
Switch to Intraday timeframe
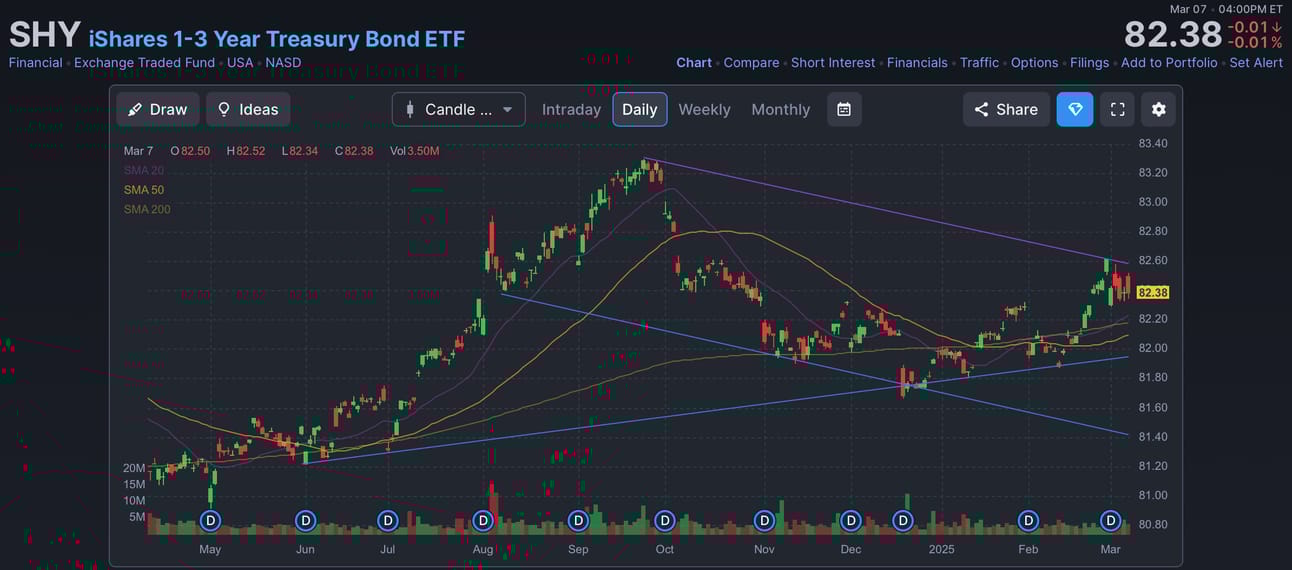coord(571,109)
